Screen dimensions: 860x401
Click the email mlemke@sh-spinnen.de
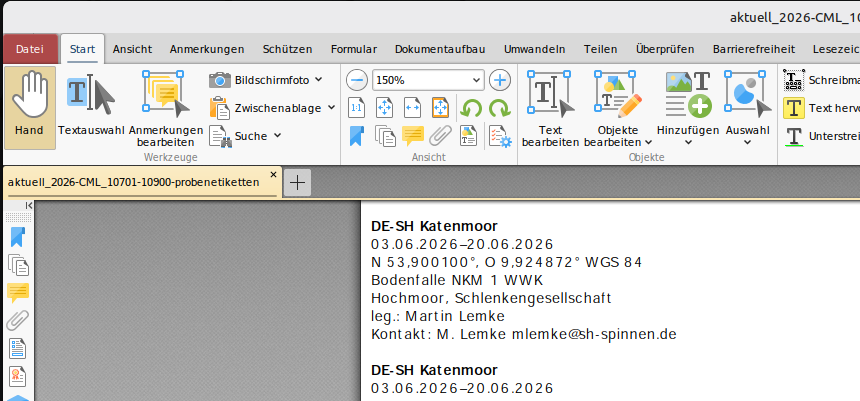[x=594, y=334]
